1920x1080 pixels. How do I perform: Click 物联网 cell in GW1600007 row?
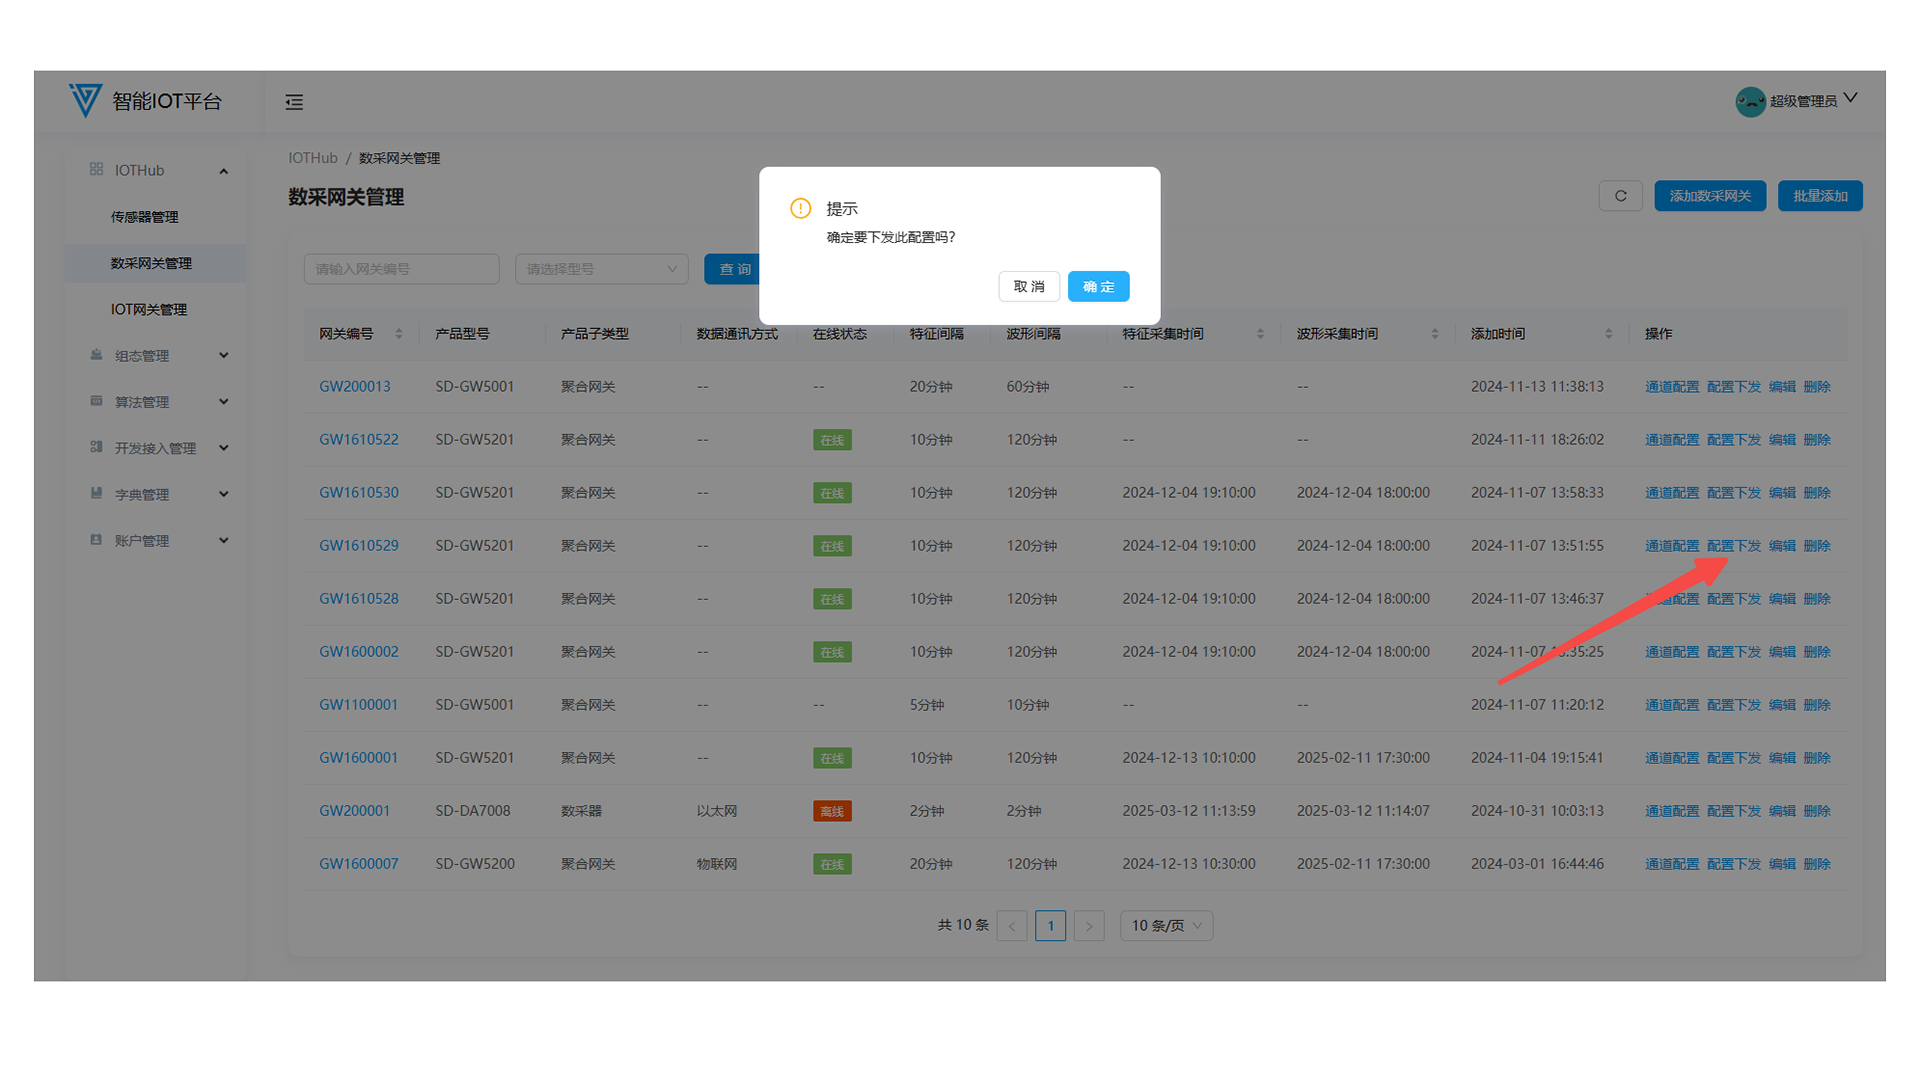717,864
